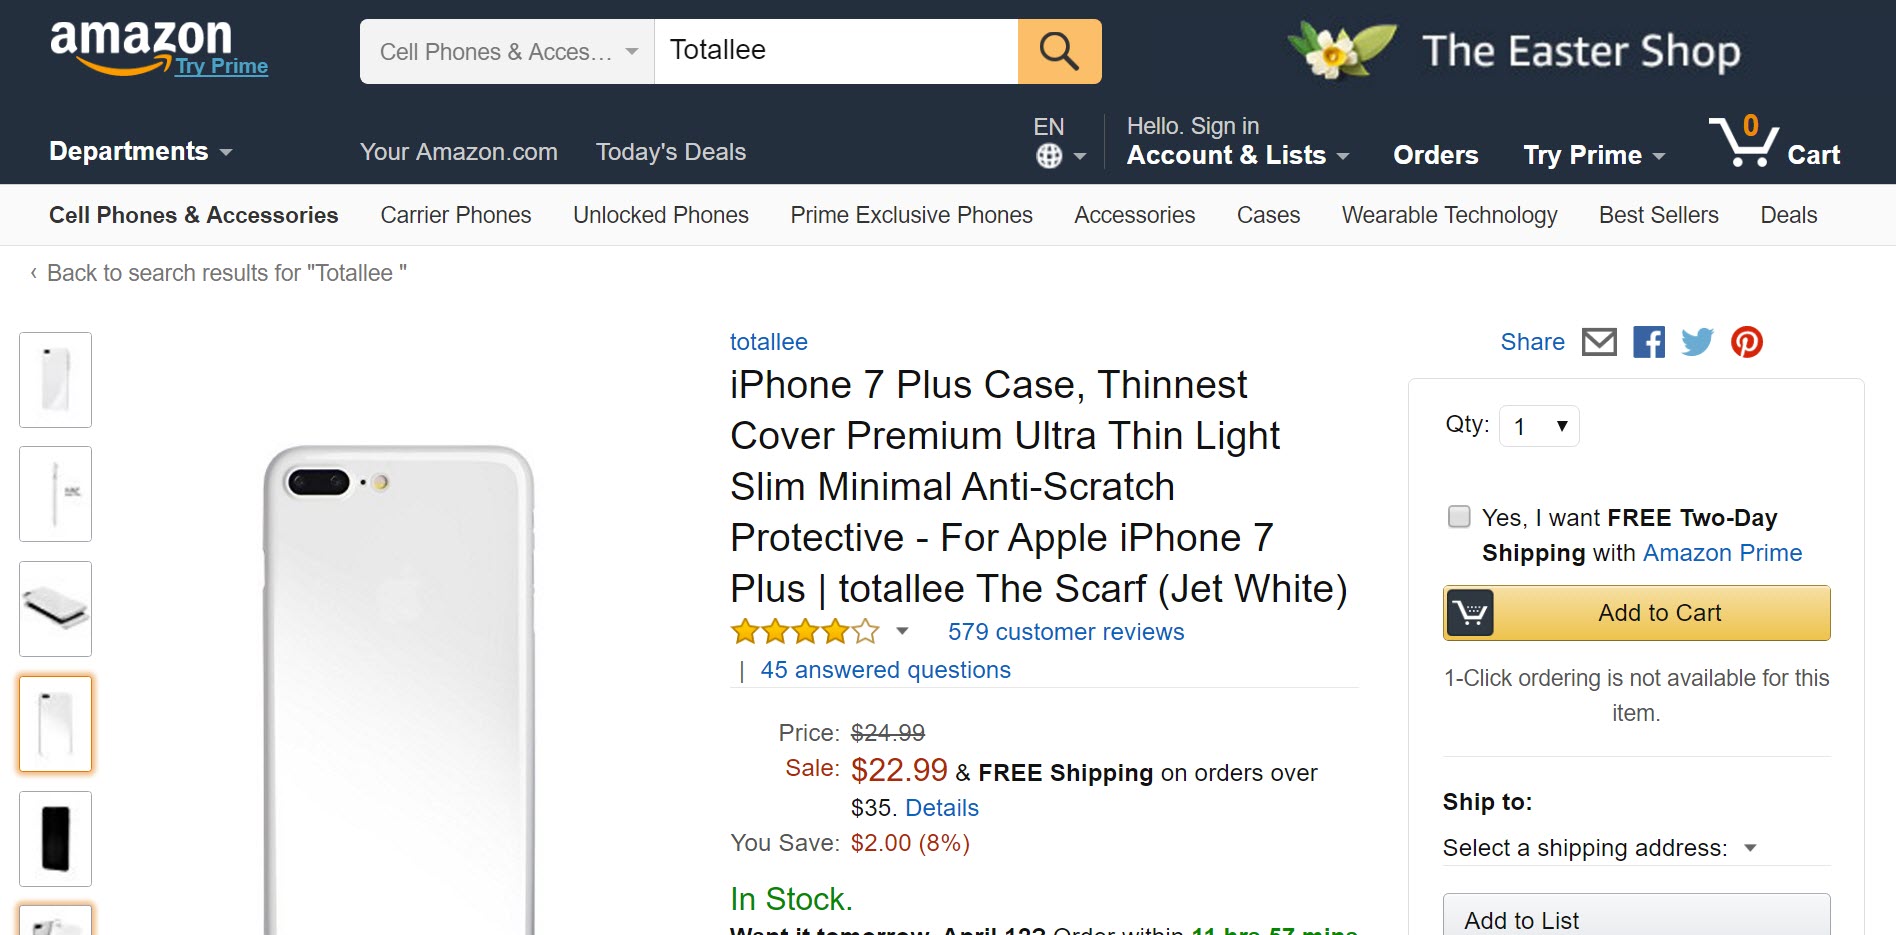
Task: Open the Unlocked Phones tab
Action: [660, 215]
